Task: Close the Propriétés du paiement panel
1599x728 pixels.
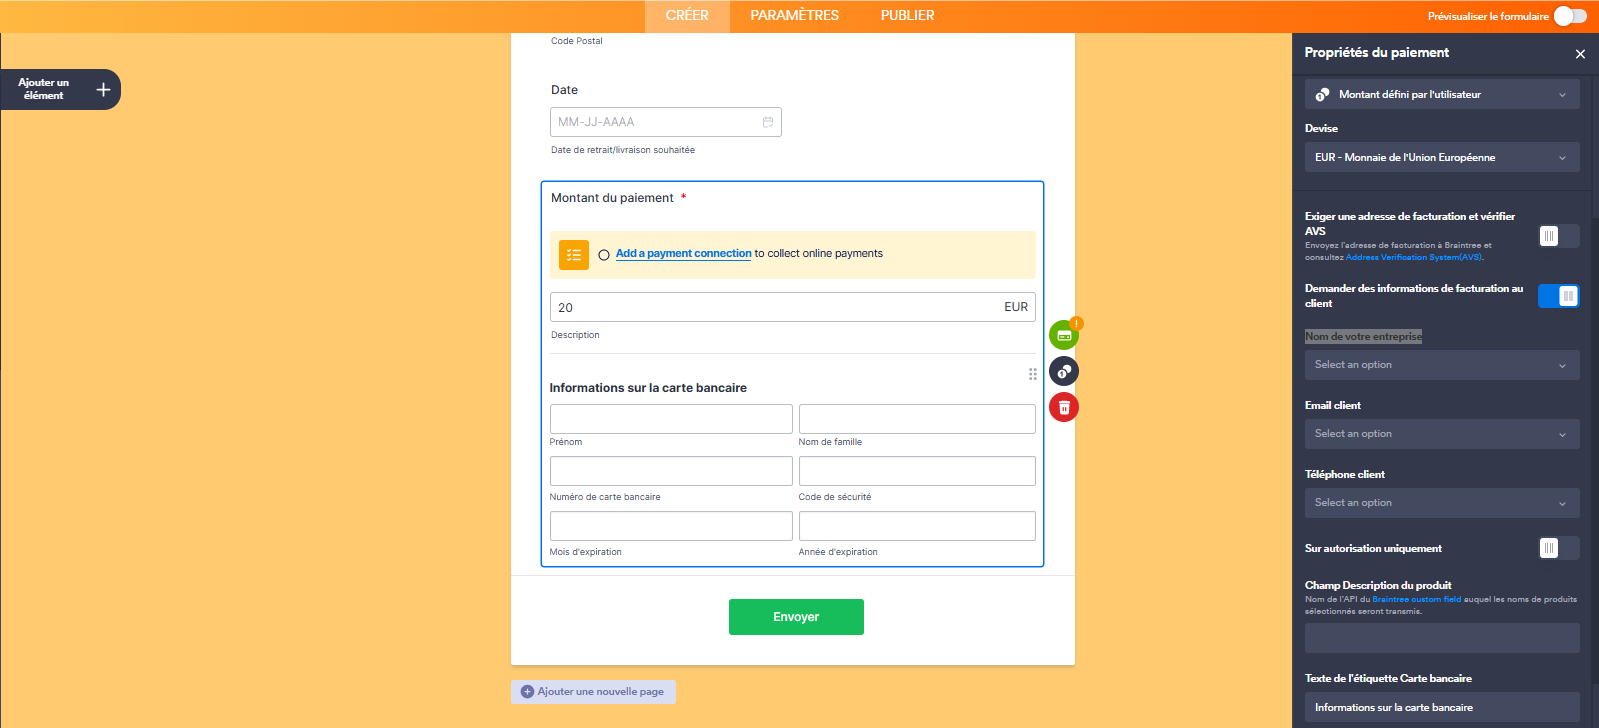Action: [x=1580, y=54]
